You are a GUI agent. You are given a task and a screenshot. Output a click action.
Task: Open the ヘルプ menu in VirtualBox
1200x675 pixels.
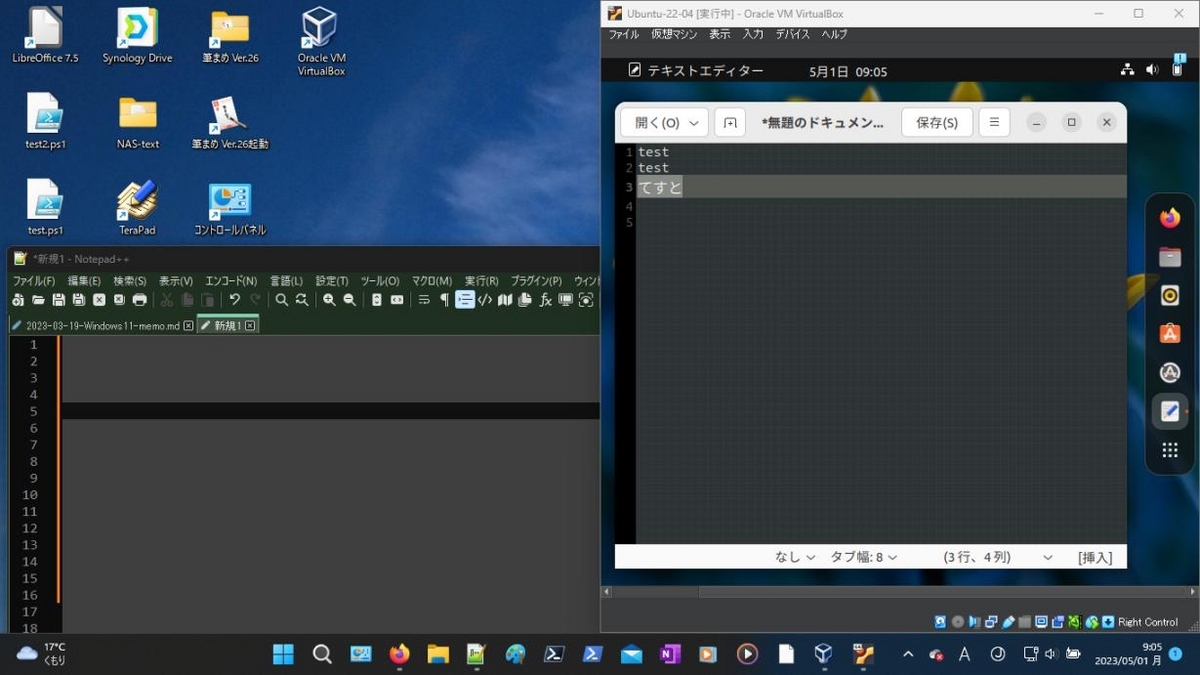click(834, 34)
